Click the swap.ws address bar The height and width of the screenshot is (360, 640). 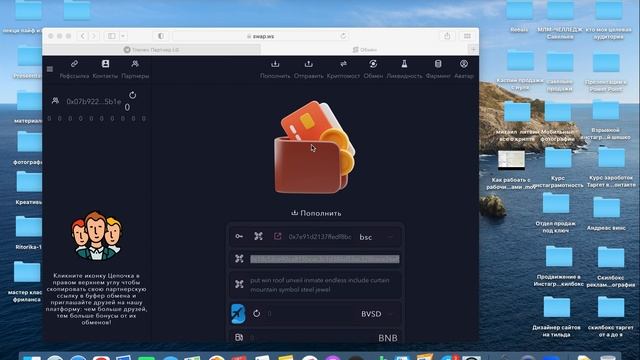tap(262, 36)
